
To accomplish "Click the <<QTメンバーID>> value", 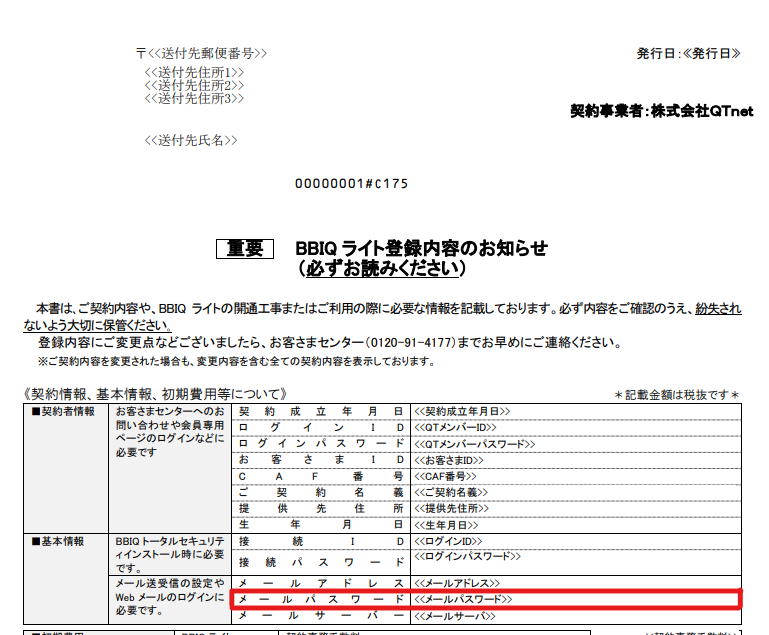I will 455,428.
